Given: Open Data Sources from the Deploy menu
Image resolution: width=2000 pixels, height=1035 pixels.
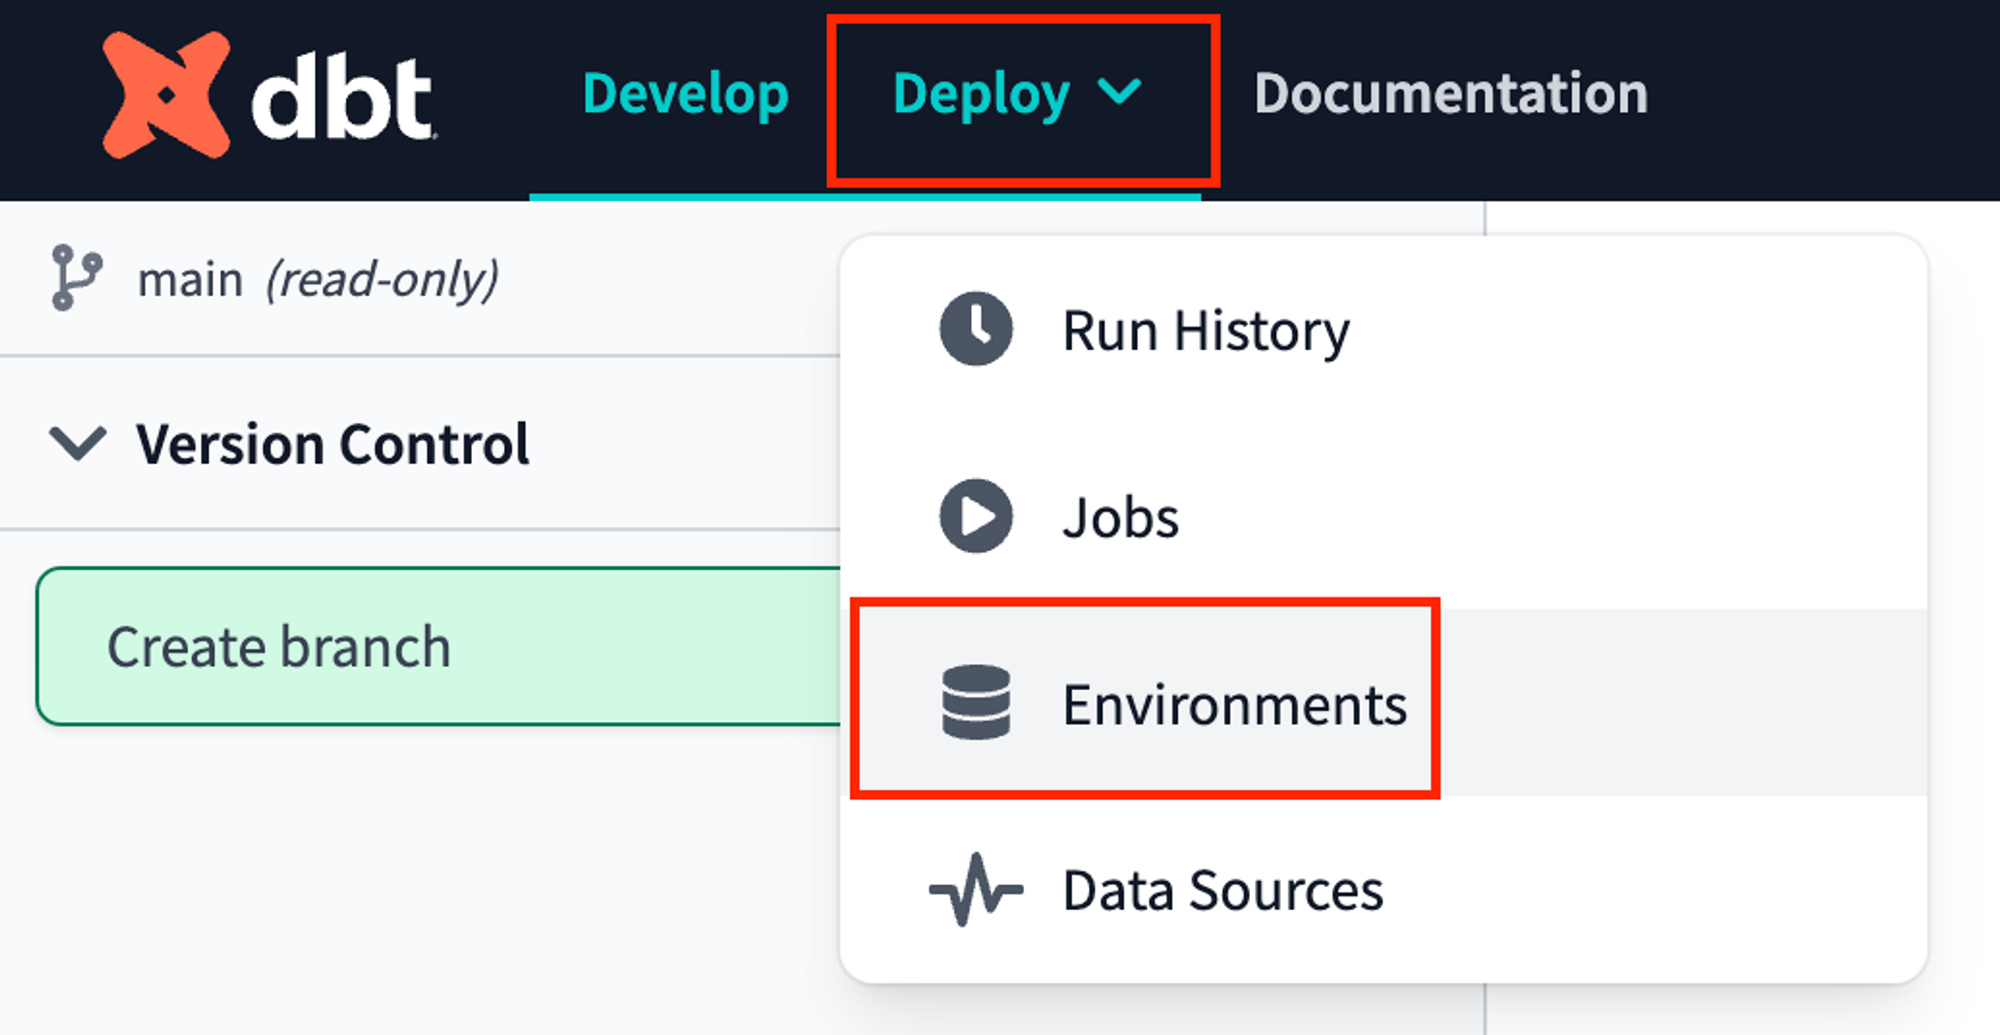Looking at the screenshot, I should (1222, 889).
